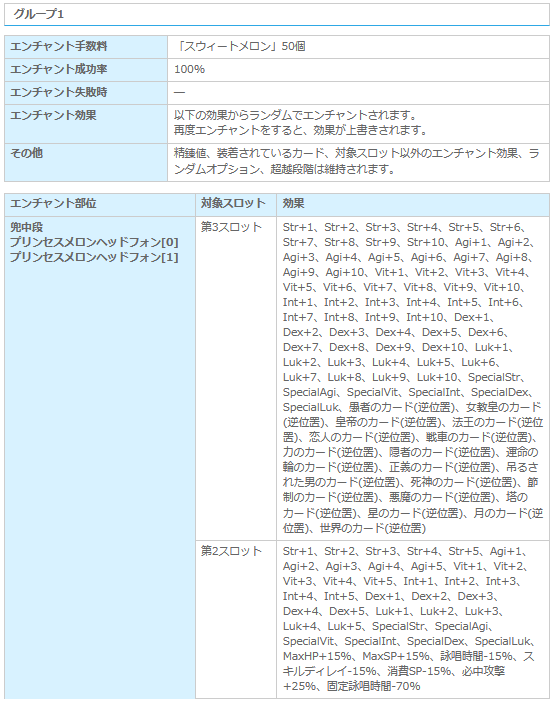Click プリンセスメロンヘッドフォン[1] item name
The image size is (554, 701).
94,258
